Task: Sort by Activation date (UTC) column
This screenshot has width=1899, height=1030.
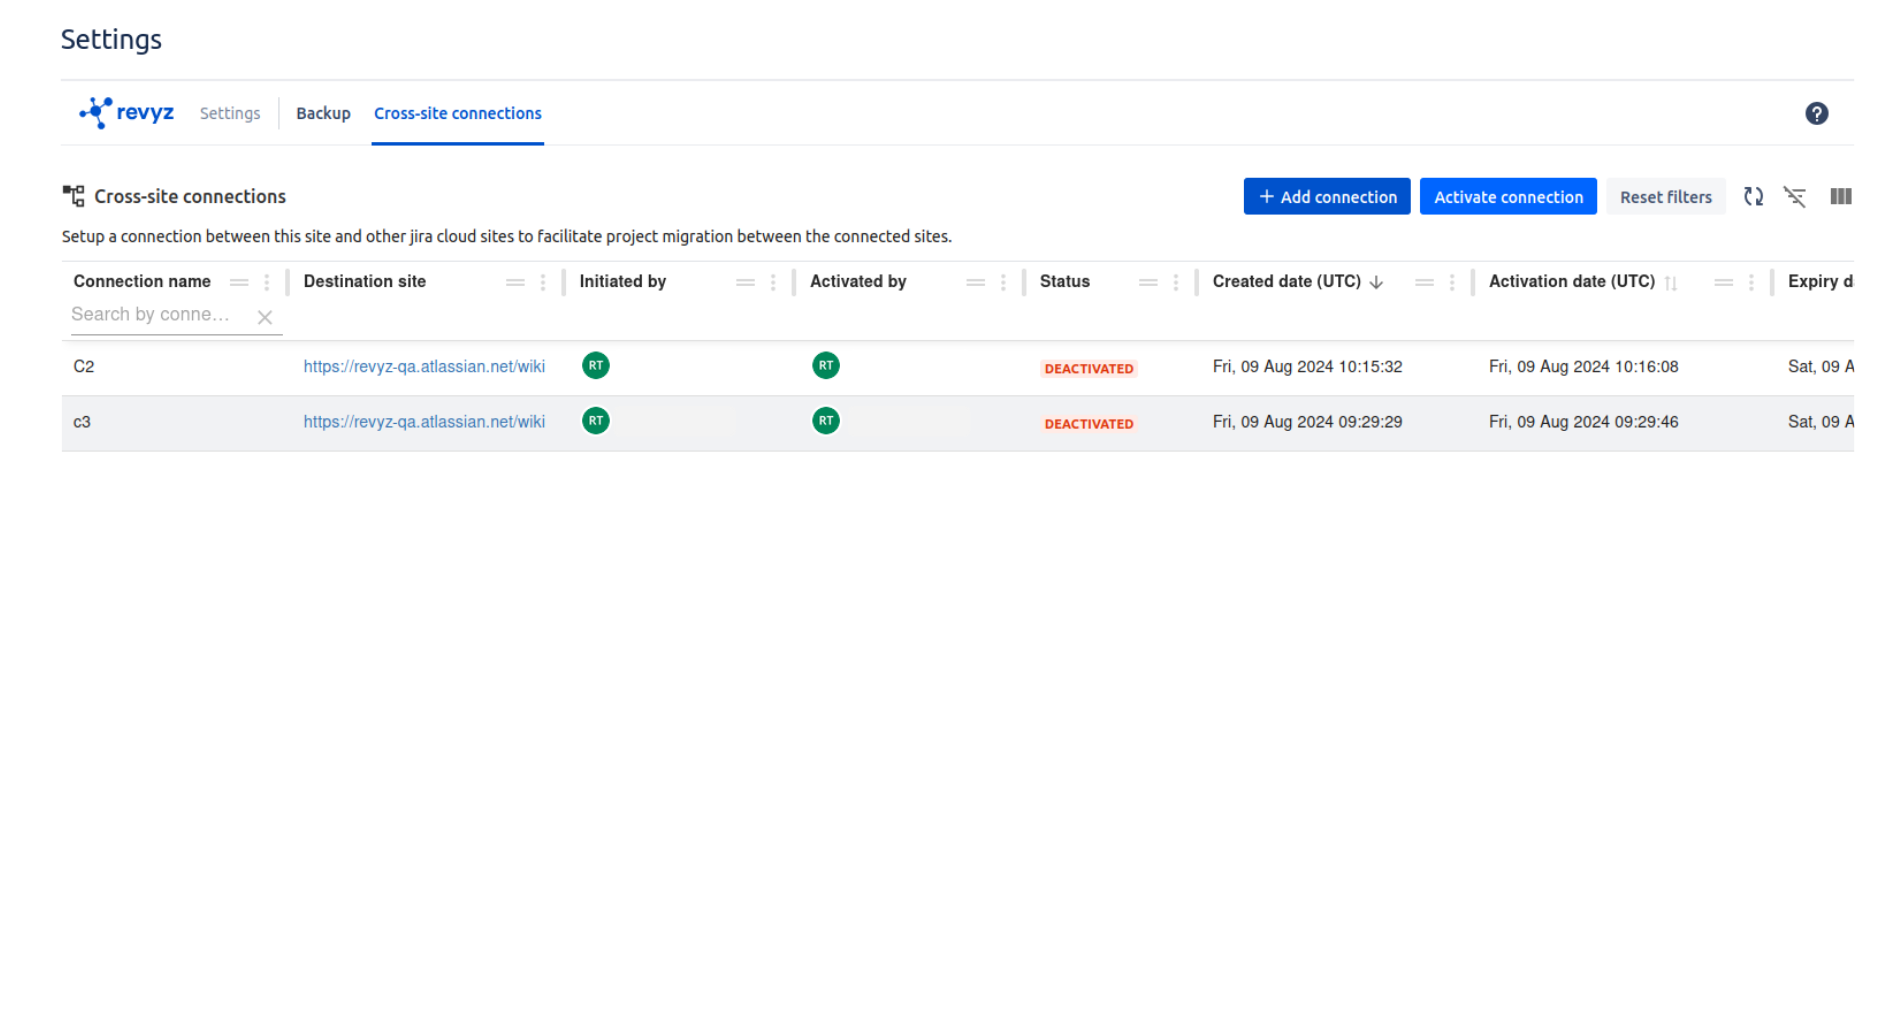Action: 1571,282
